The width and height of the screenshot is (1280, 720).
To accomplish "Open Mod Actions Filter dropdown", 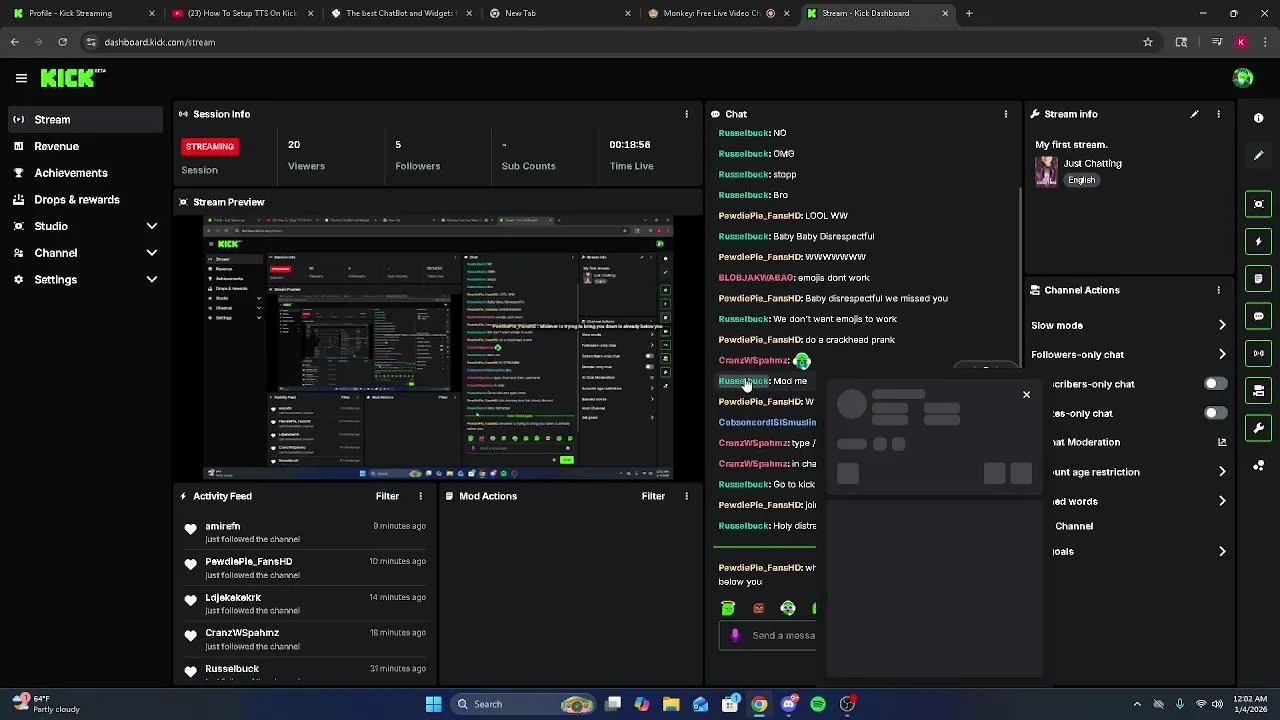I will 653,496.
